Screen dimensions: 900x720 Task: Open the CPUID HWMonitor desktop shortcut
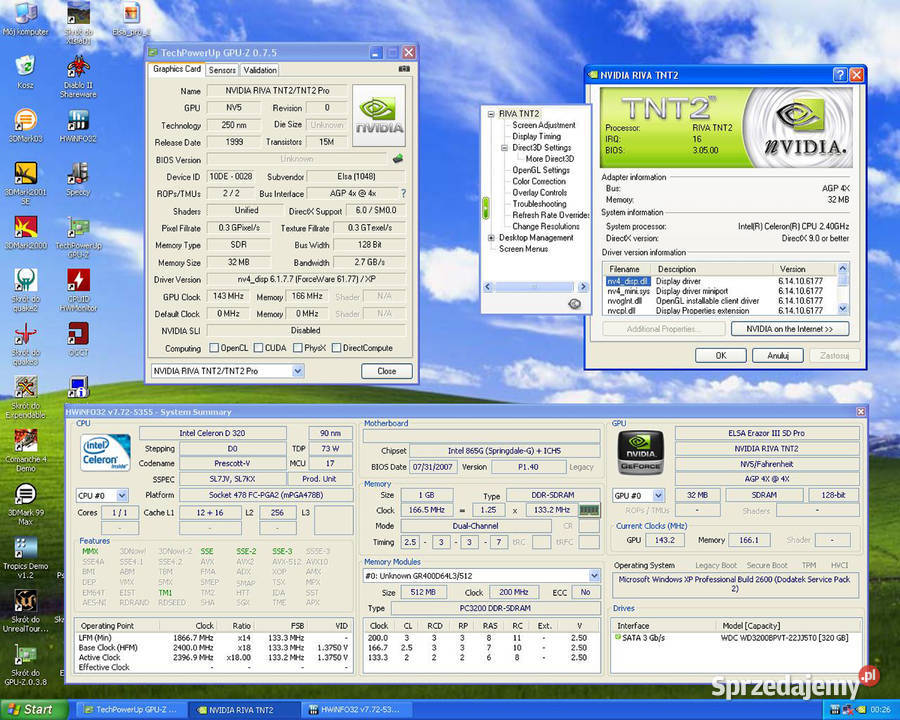click(79, 290)
